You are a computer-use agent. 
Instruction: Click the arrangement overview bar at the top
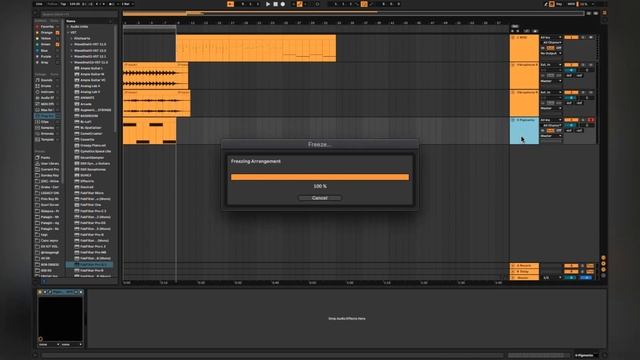pos(353,13)
